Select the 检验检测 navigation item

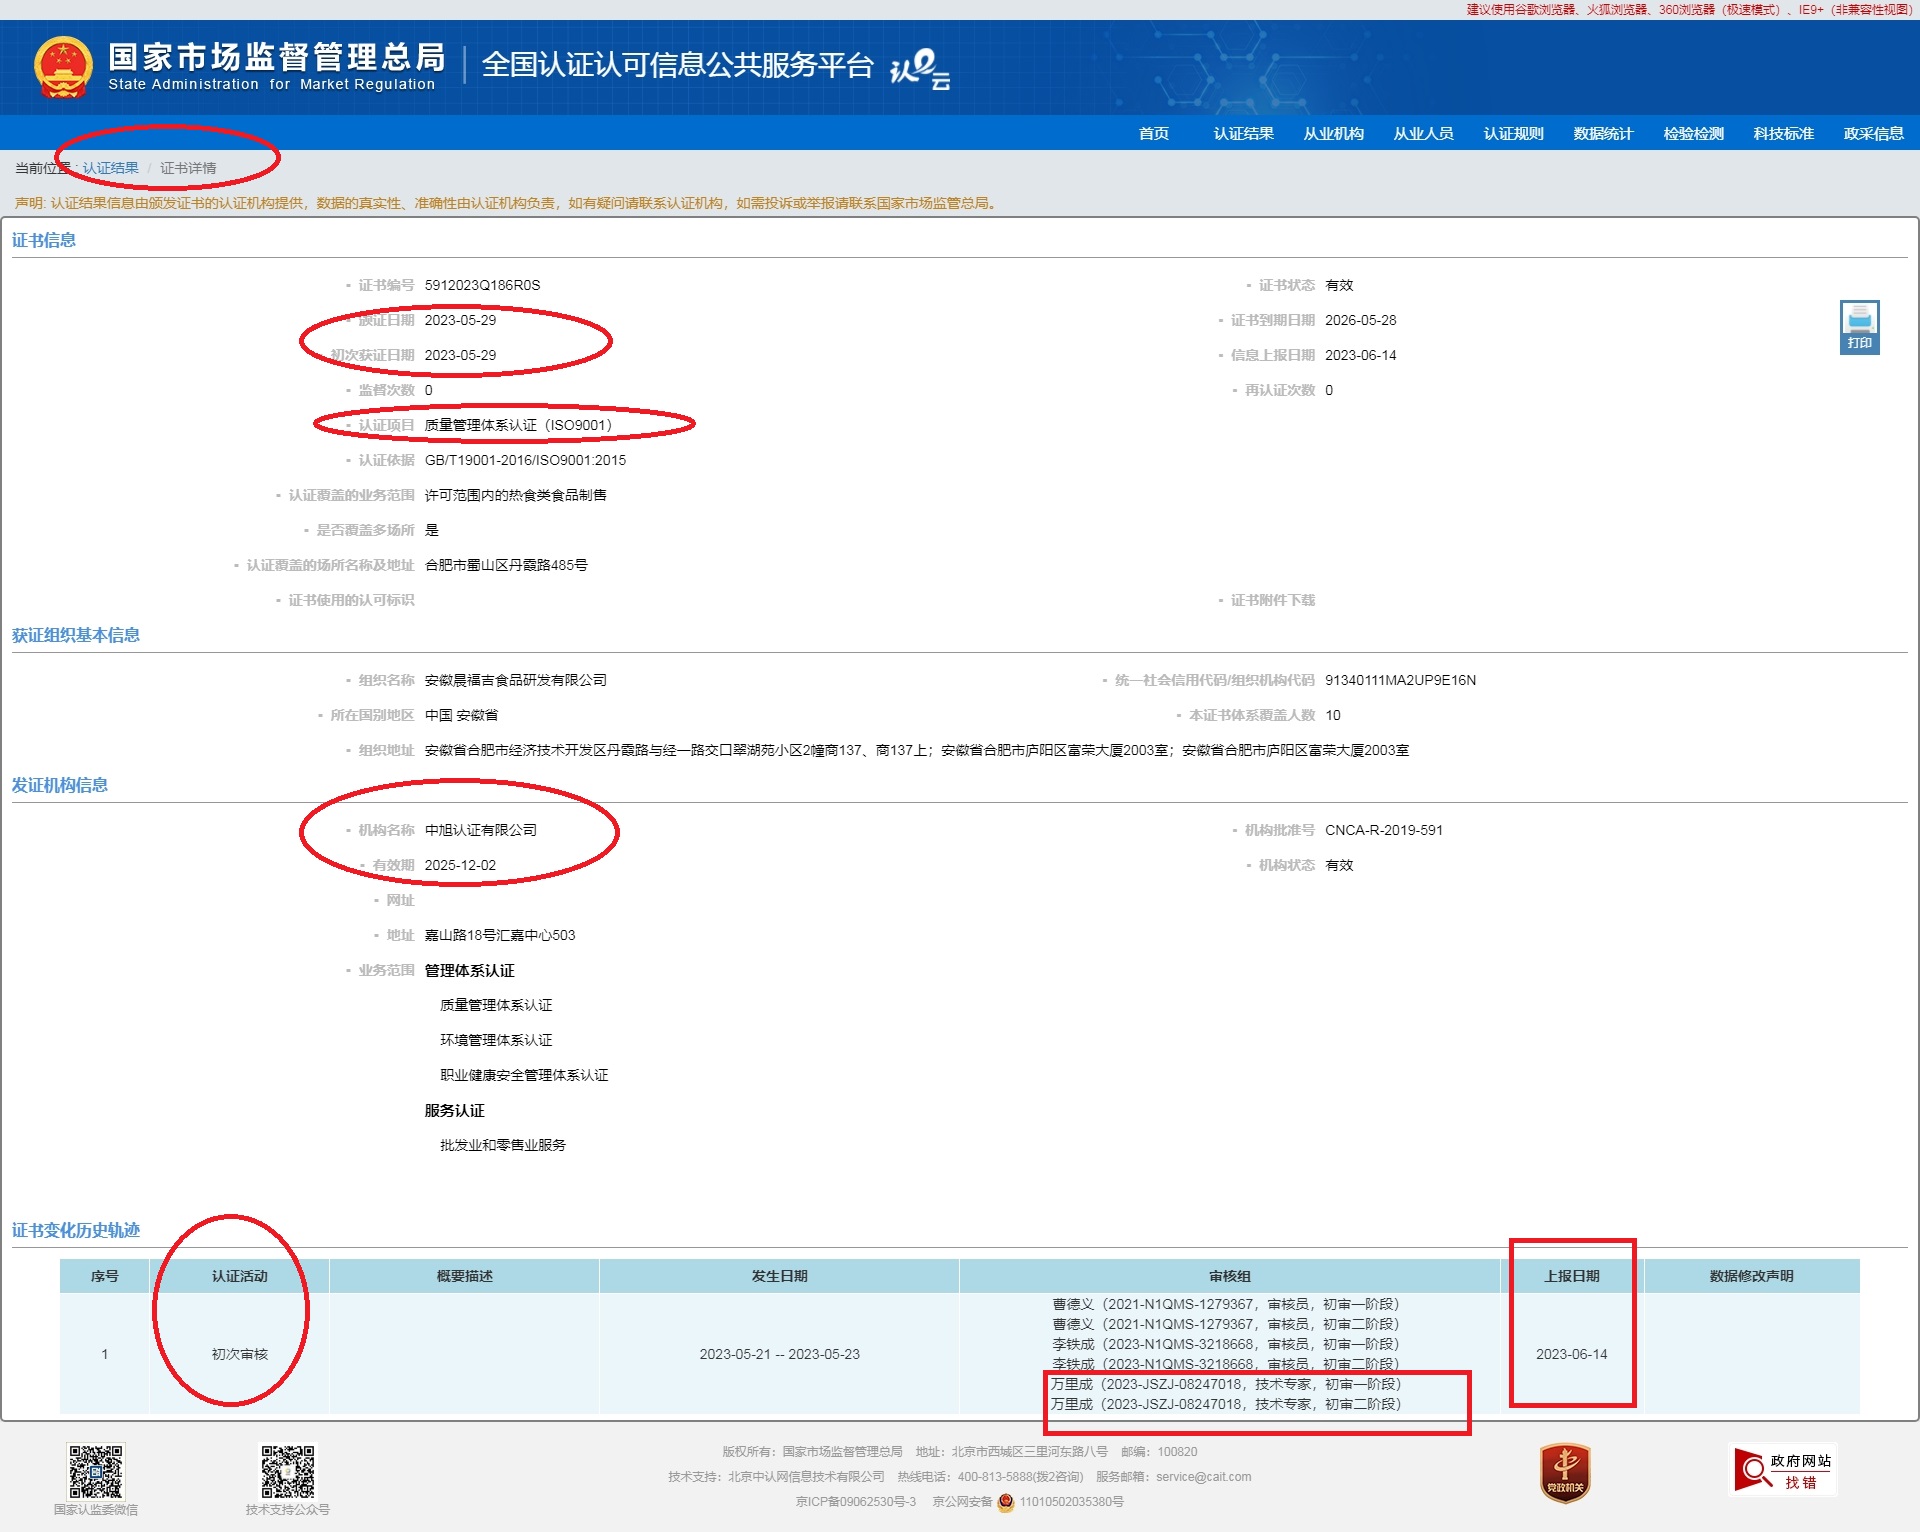[x=1693, y=133]
